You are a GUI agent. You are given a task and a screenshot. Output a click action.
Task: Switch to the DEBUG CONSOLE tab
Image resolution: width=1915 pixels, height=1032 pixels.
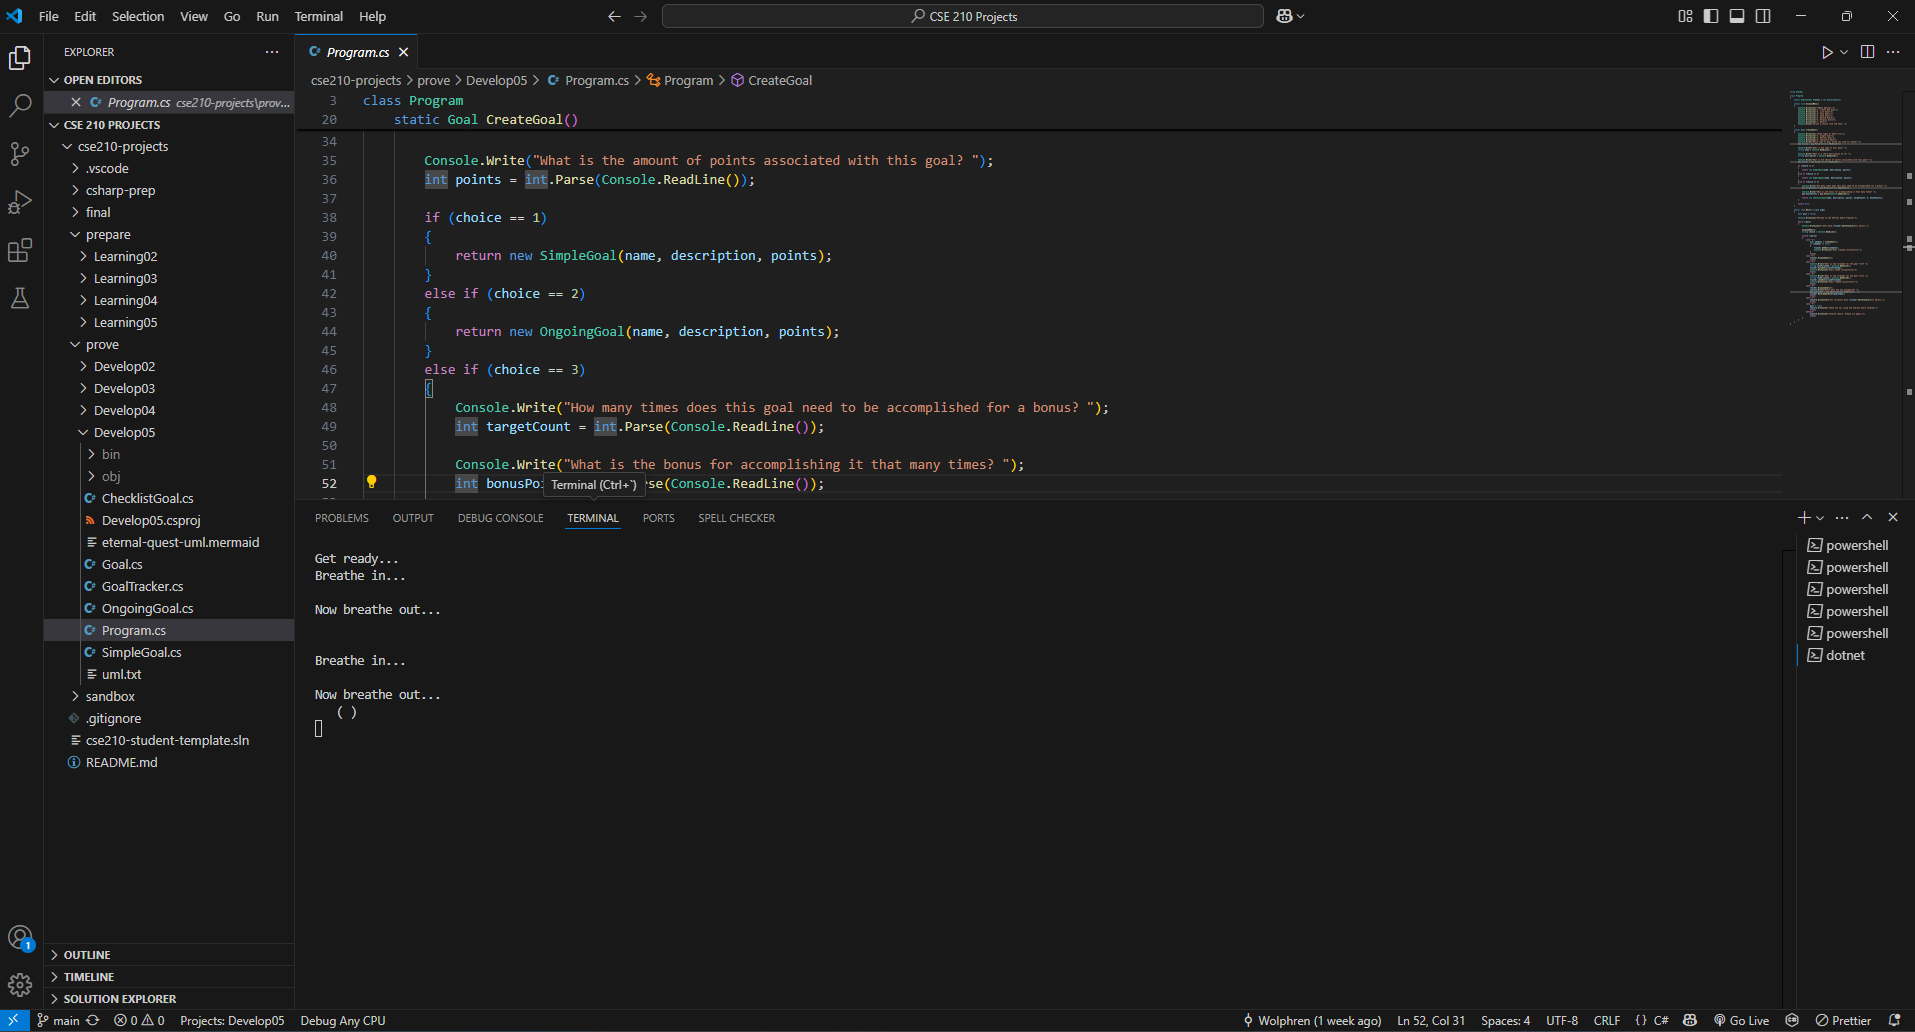click(500, 518)
